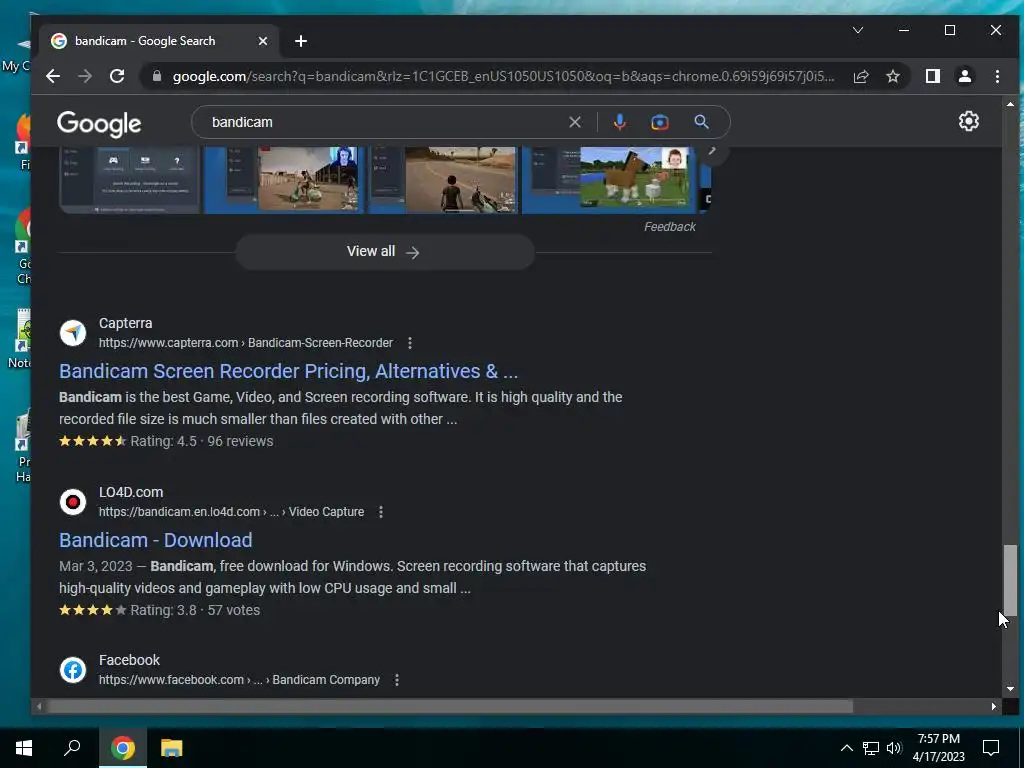The image size is (1024, 768).
Task: Bookmark this page with star icon
Action: point(893,76)
